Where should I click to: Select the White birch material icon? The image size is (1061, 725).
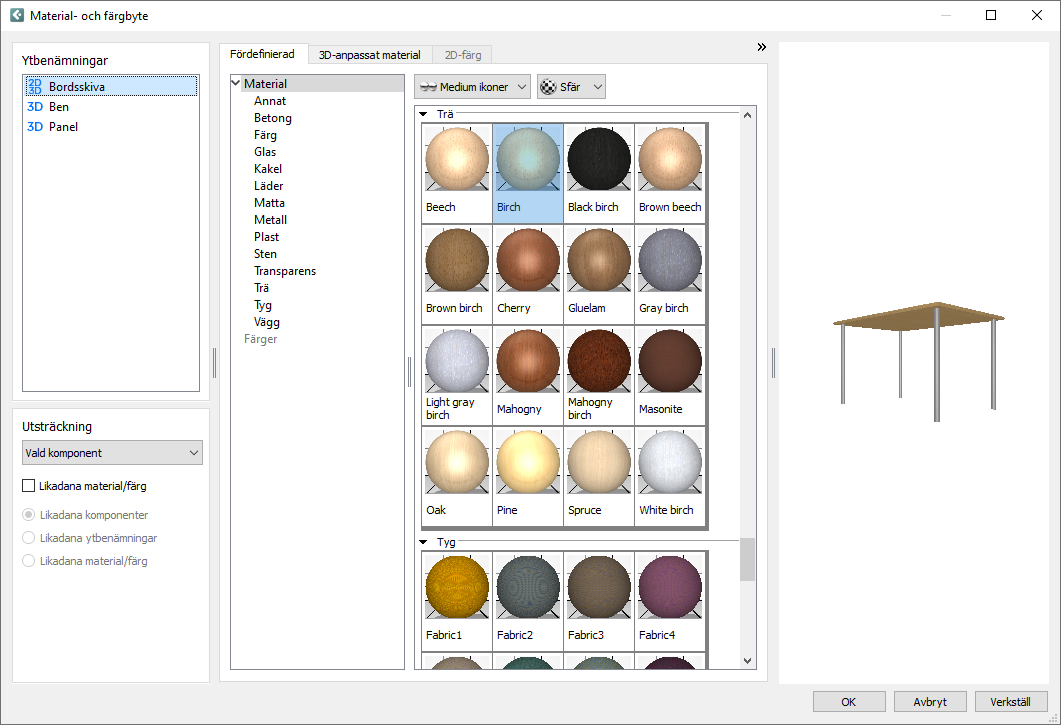(x=670, y=463)
